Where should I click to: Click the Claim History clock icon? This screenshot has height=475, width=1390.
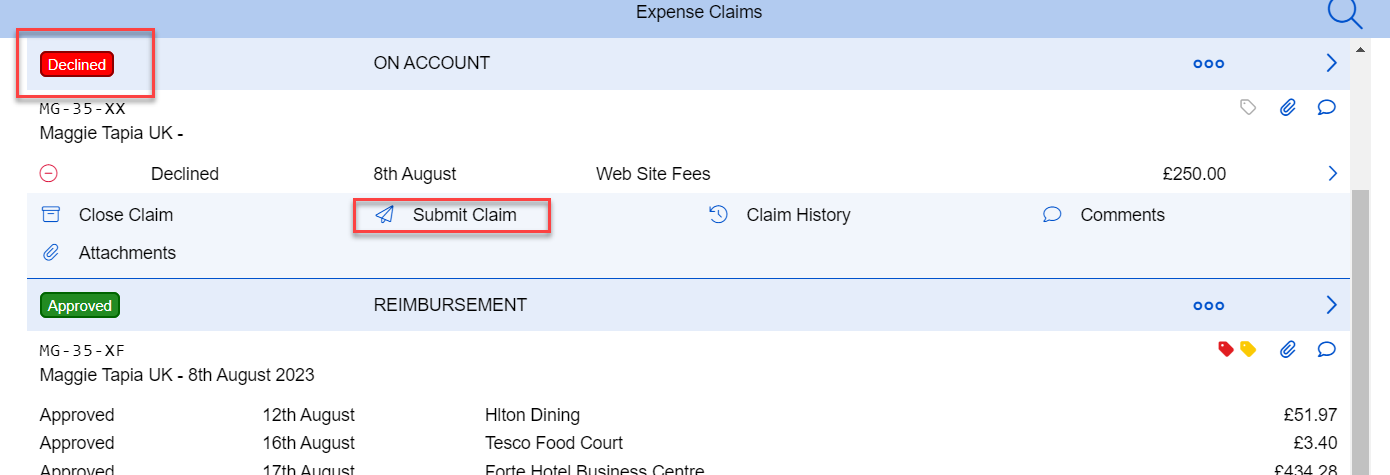718,214
